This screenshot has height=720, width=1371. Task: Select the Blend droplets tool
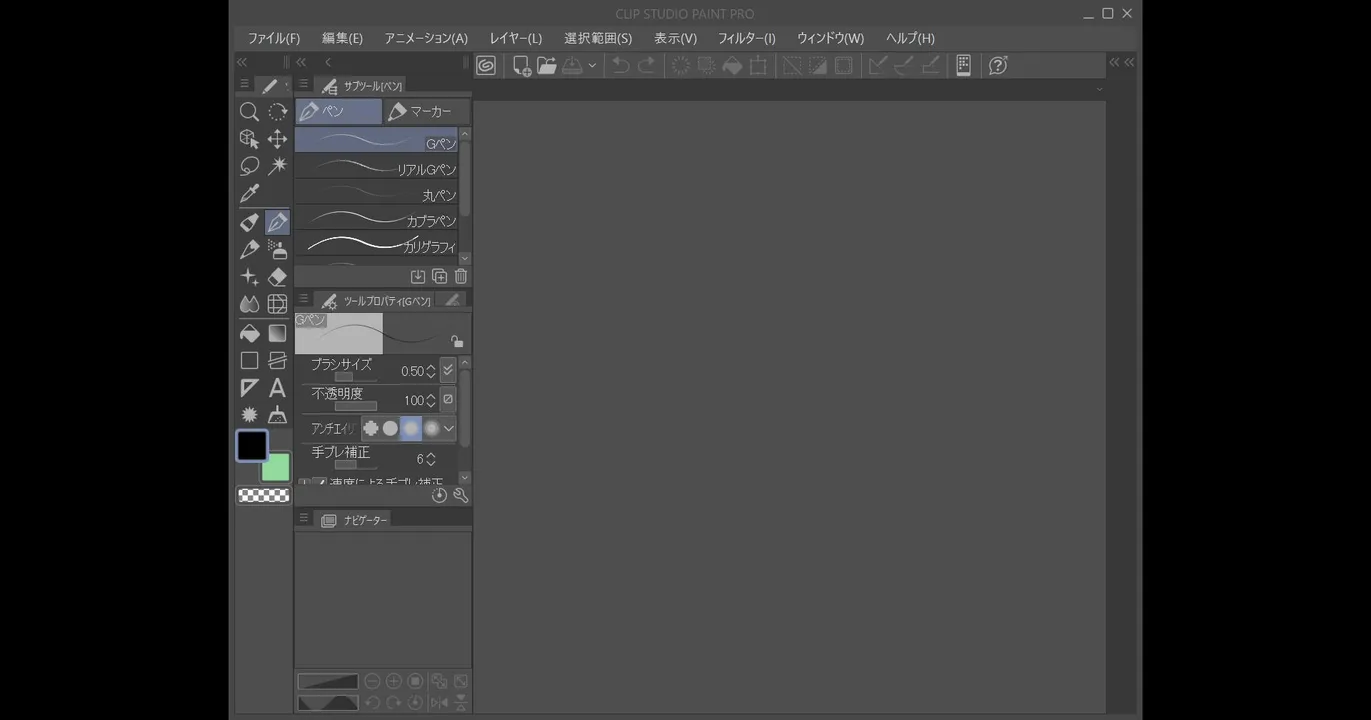tap(249, 304)
